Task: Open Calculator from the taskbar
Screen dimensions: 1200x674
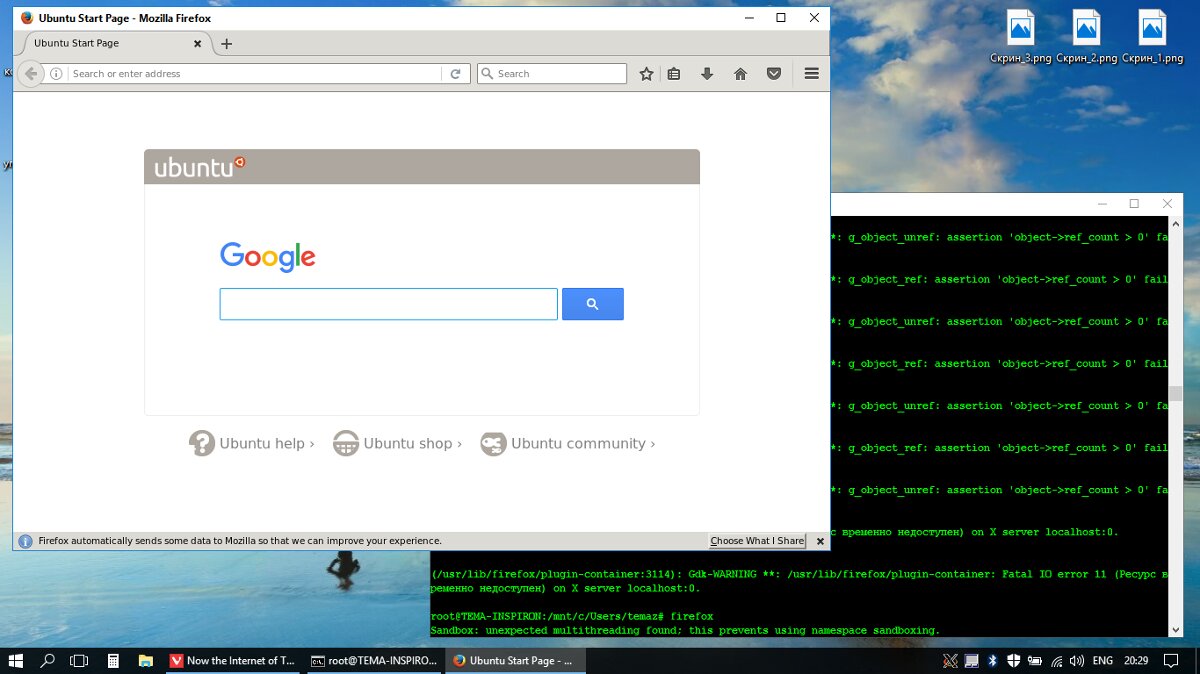Action: [113, 661]
